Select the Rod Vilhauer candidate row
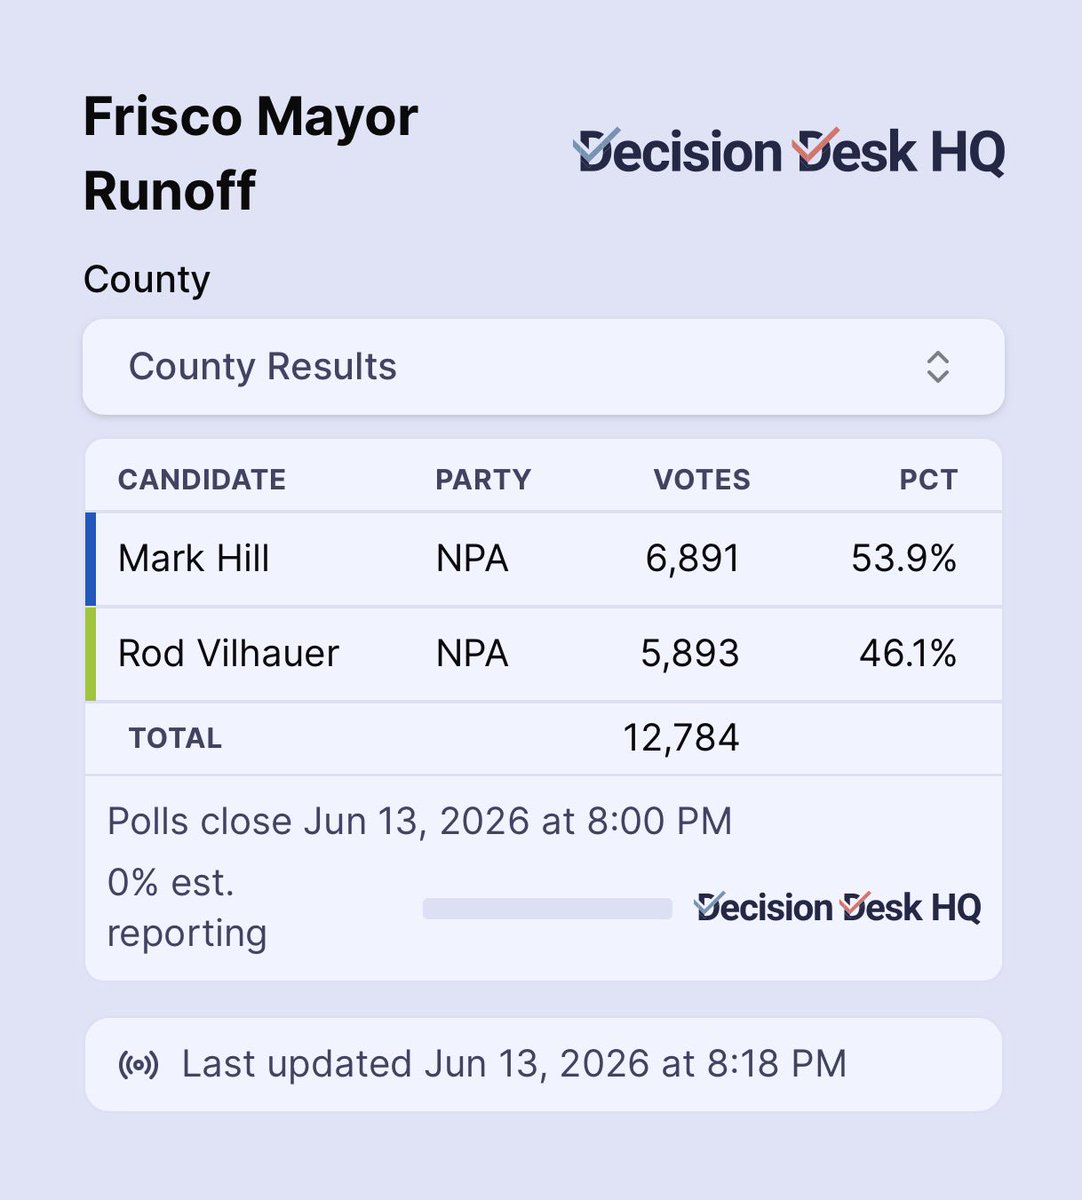This screenshot has height=1200, width=1082. coord(543,654)
